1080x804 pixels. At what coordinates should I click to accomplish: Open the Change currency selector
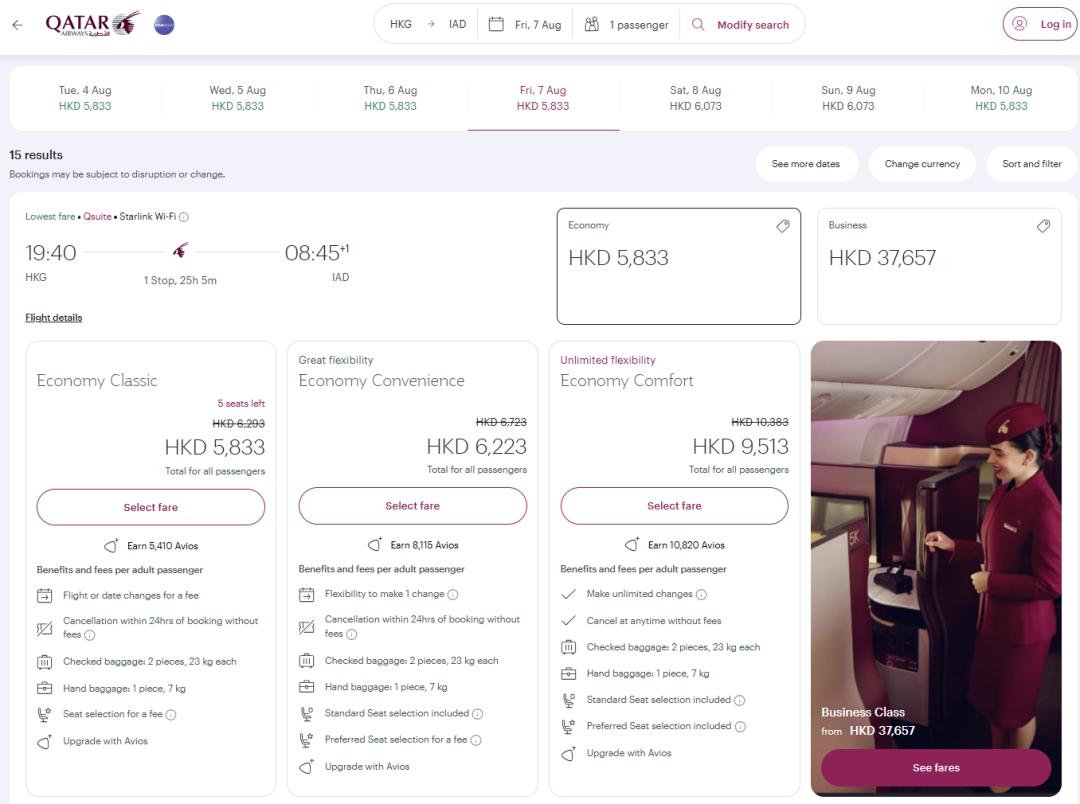922,164
